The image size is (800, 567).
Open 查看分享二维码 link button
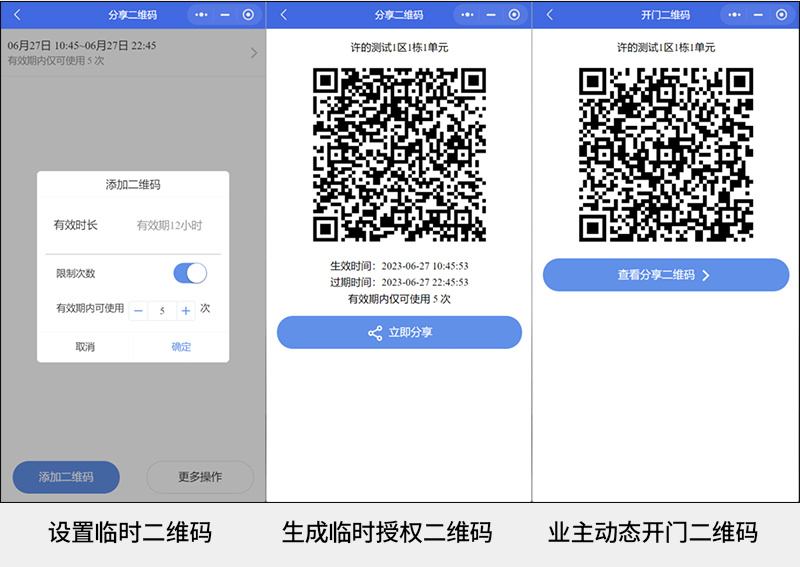pos(666,275)
